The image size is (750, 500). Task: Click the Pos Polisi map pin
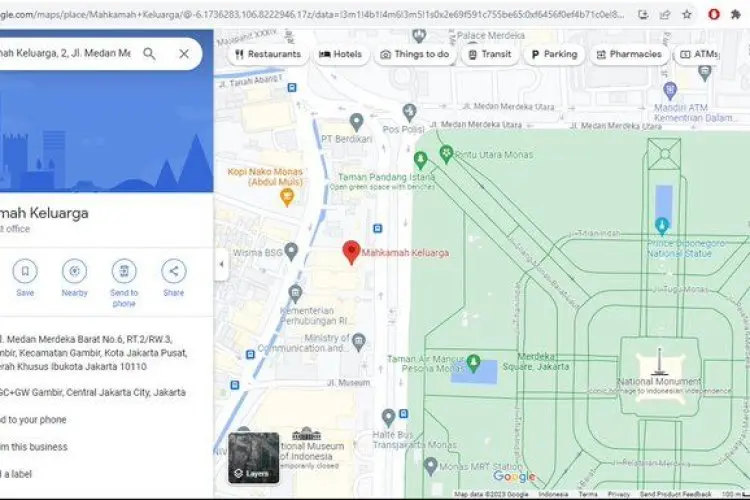coord(409,113)
